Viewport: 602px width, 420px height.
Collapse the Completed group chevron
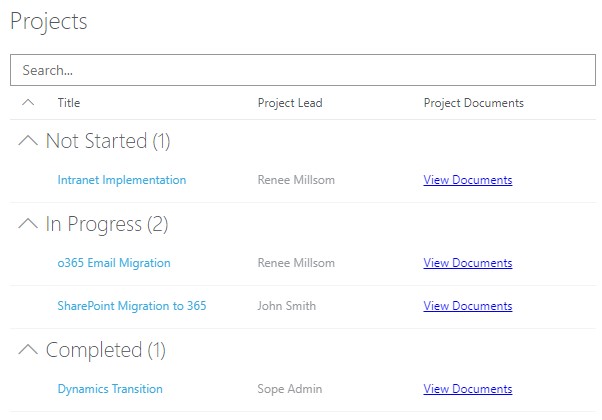click(x=28, y=350)
